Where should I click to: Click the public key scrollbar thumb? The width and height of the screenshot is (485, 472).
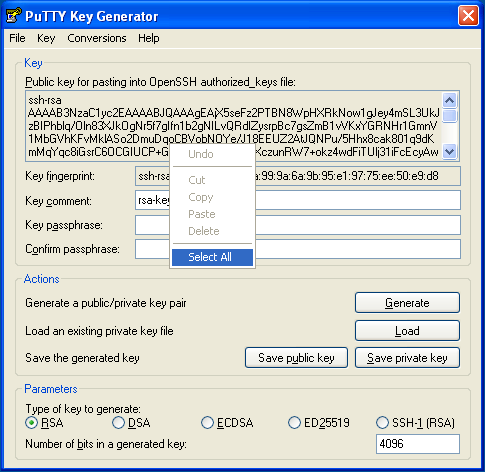pos(450,116)
